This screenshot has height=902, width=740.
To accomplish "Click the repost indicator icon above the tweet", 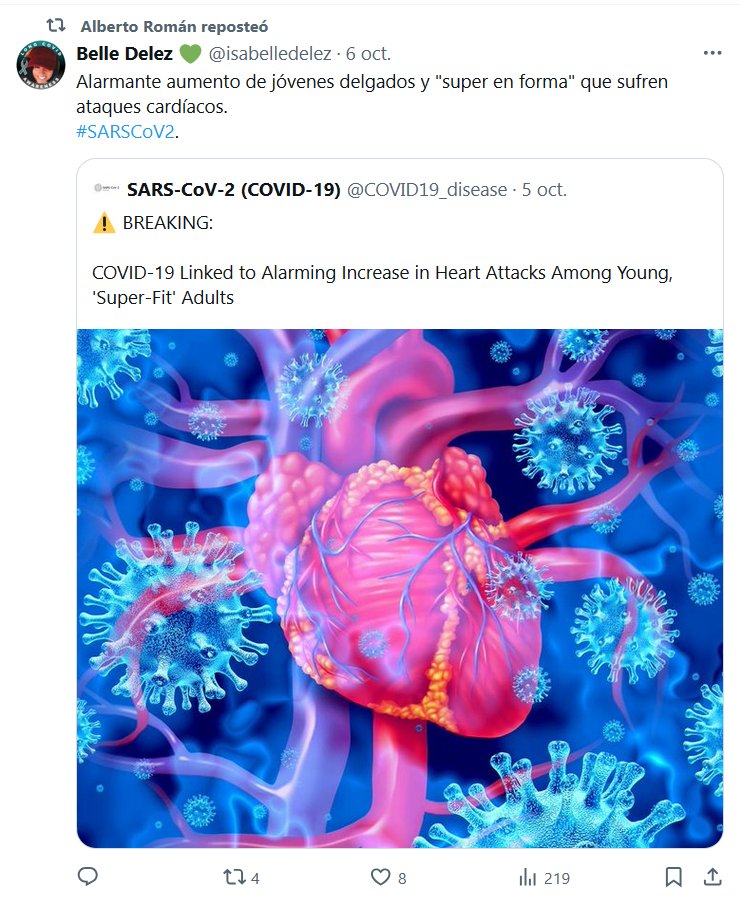I will point(56,26).
